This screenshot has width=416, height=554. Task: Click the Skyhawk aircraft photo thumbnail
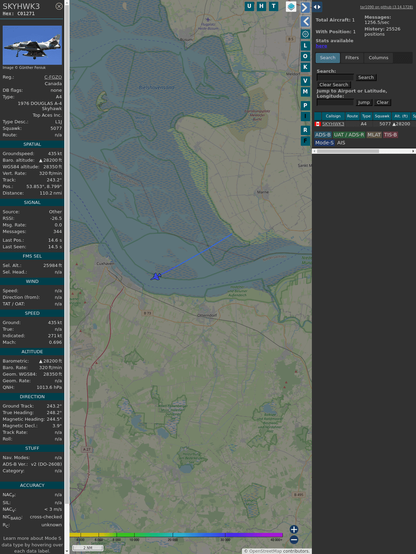(x=32, y=45)
